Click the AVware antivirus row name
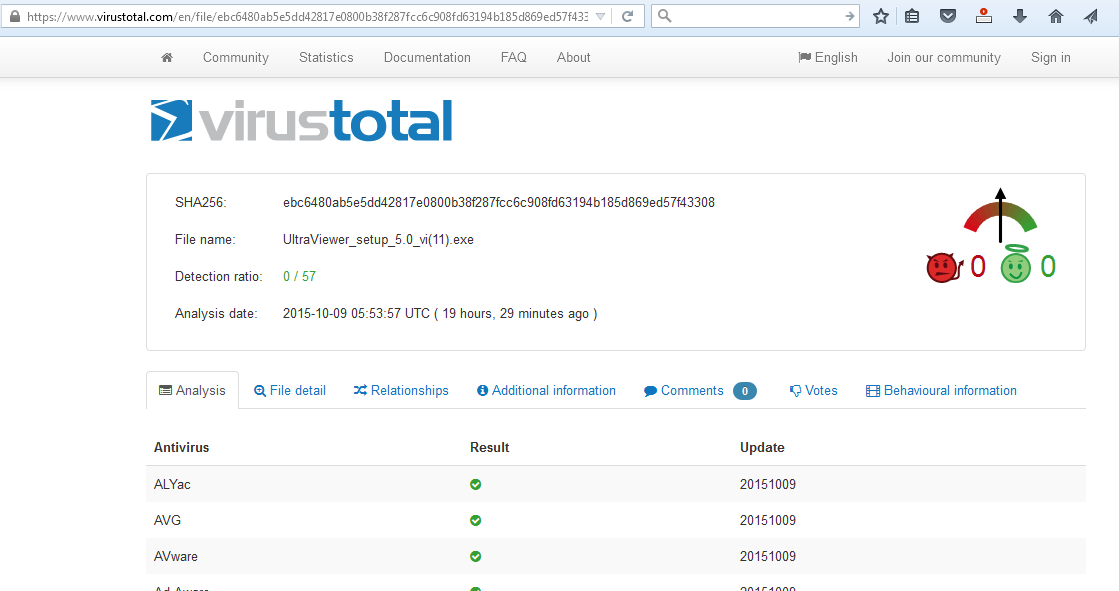The height and width of the screenshot is (591, 1119). coord(176,556)
